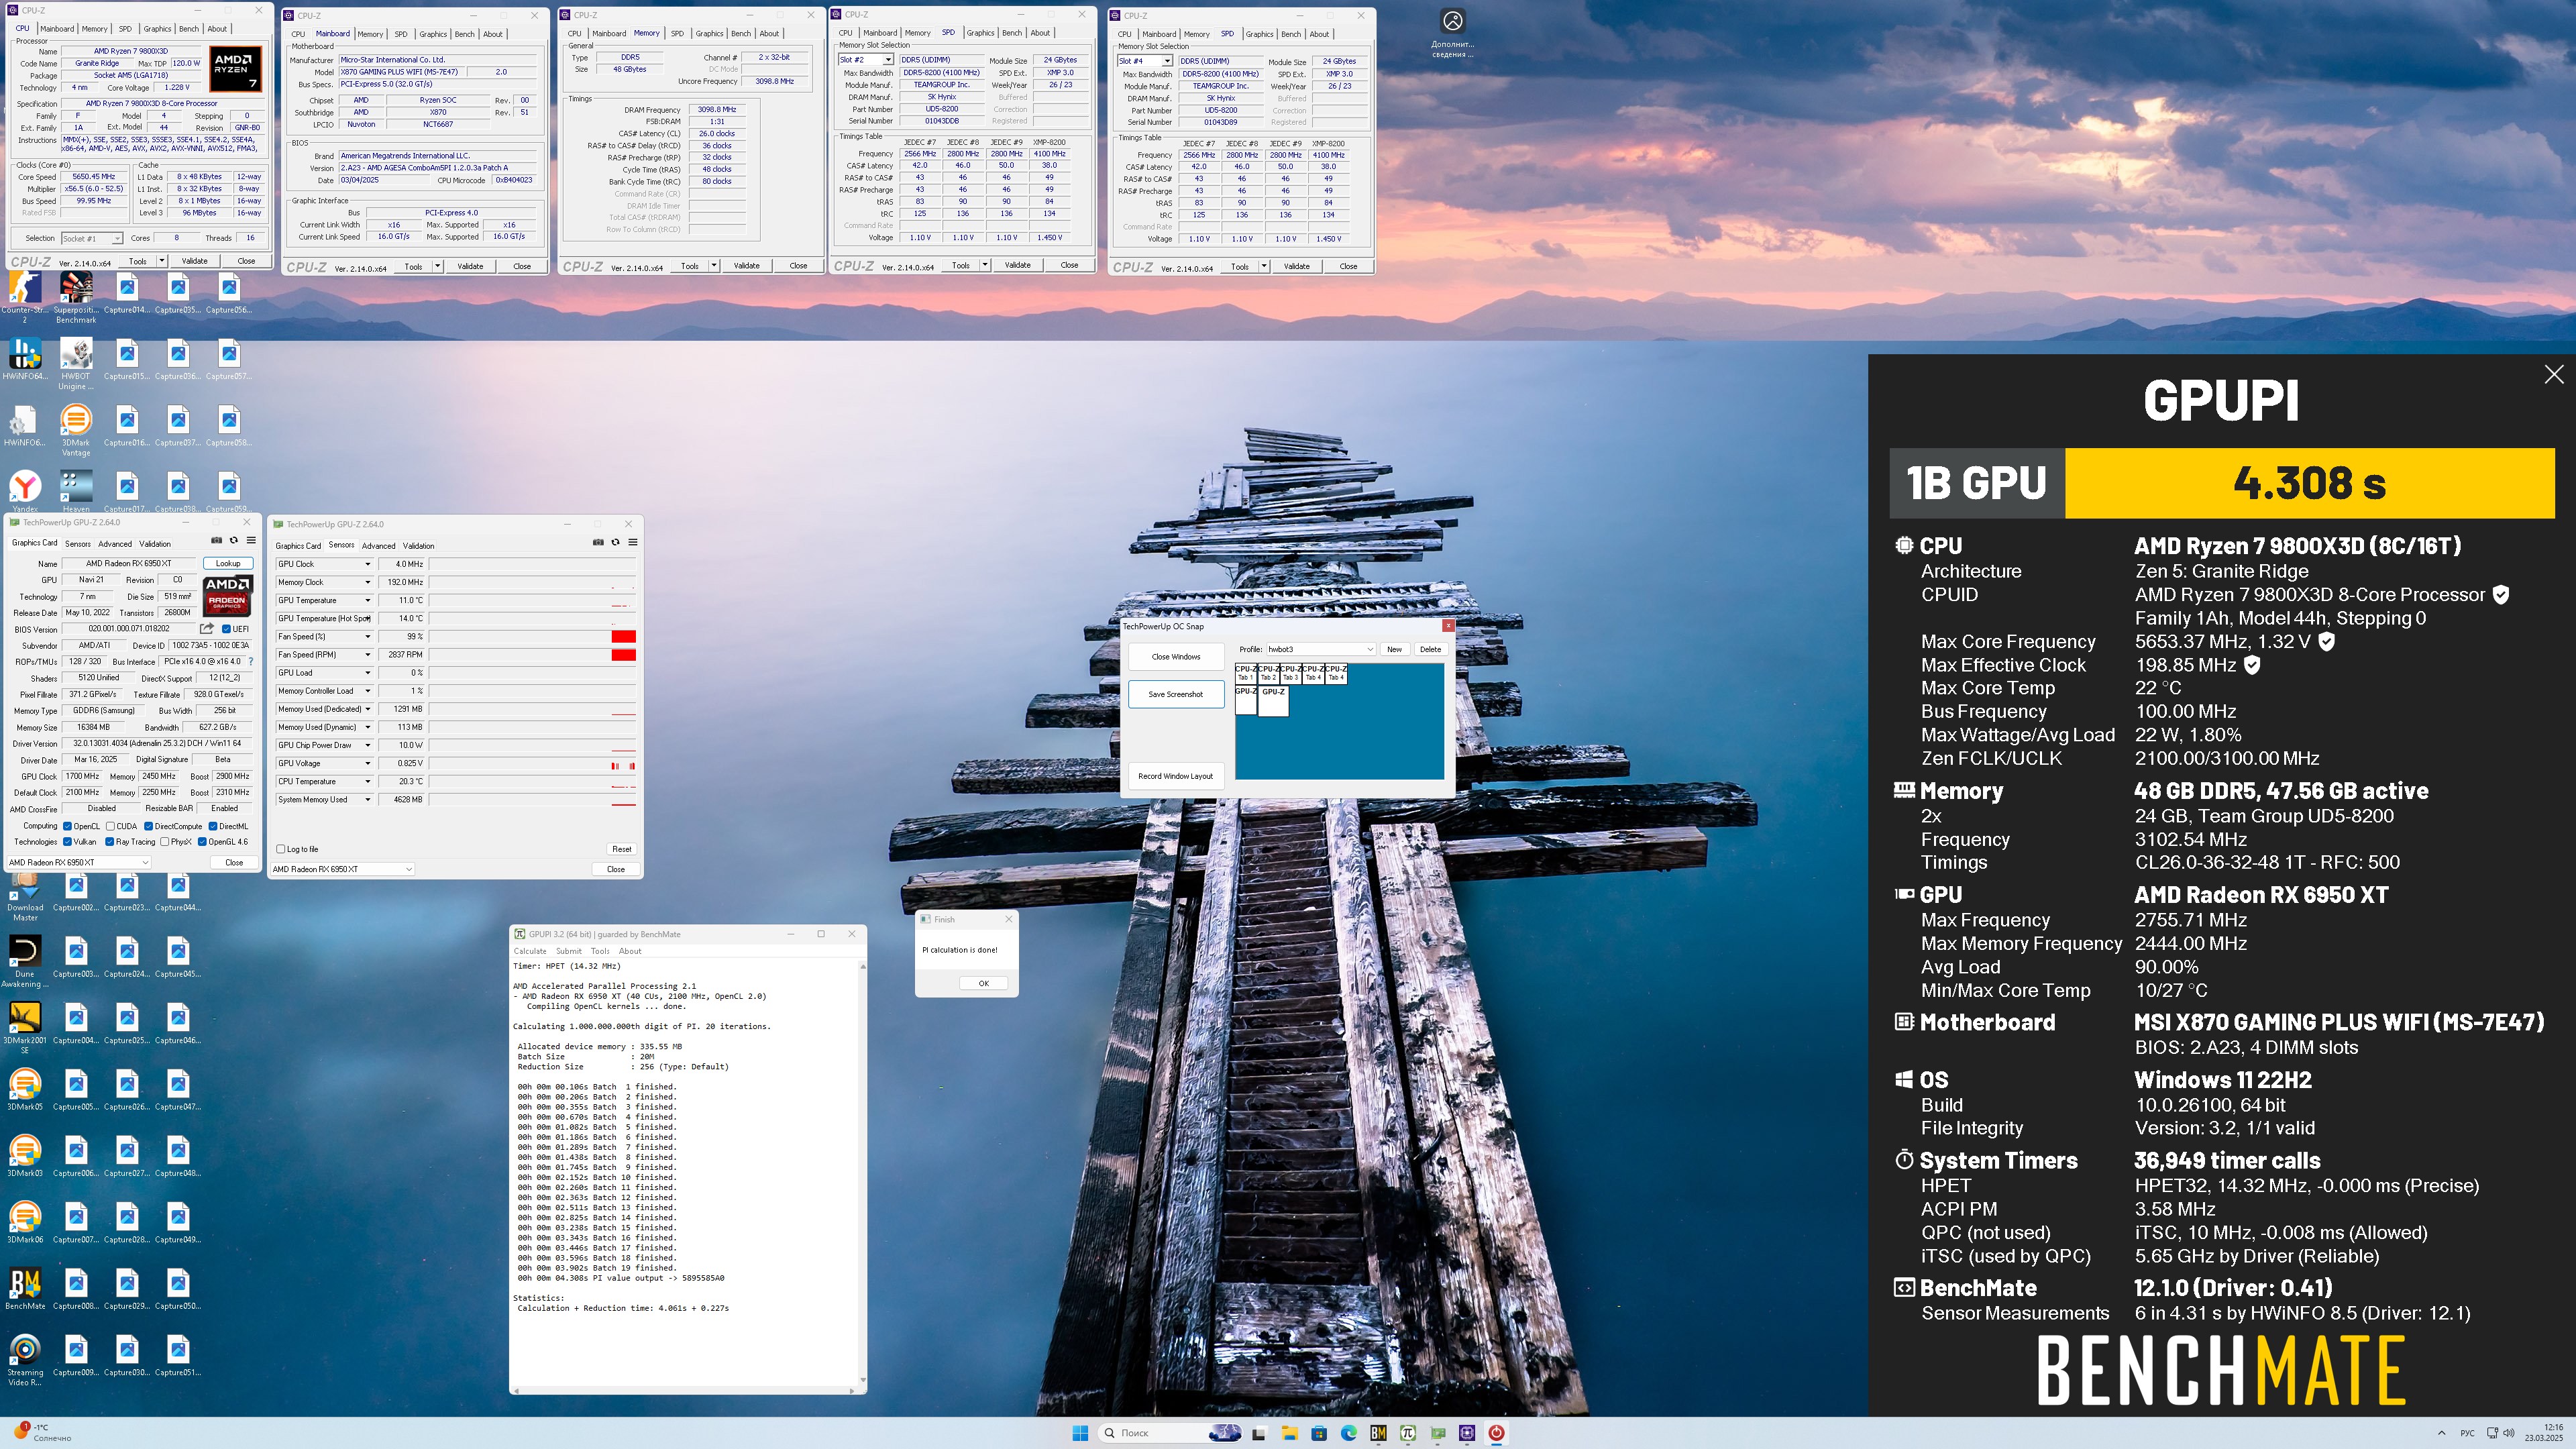Expand System Memory Used sensor dropdown
The image size is (2576, 1449).
pyautogui.click(x=367, y=800)
